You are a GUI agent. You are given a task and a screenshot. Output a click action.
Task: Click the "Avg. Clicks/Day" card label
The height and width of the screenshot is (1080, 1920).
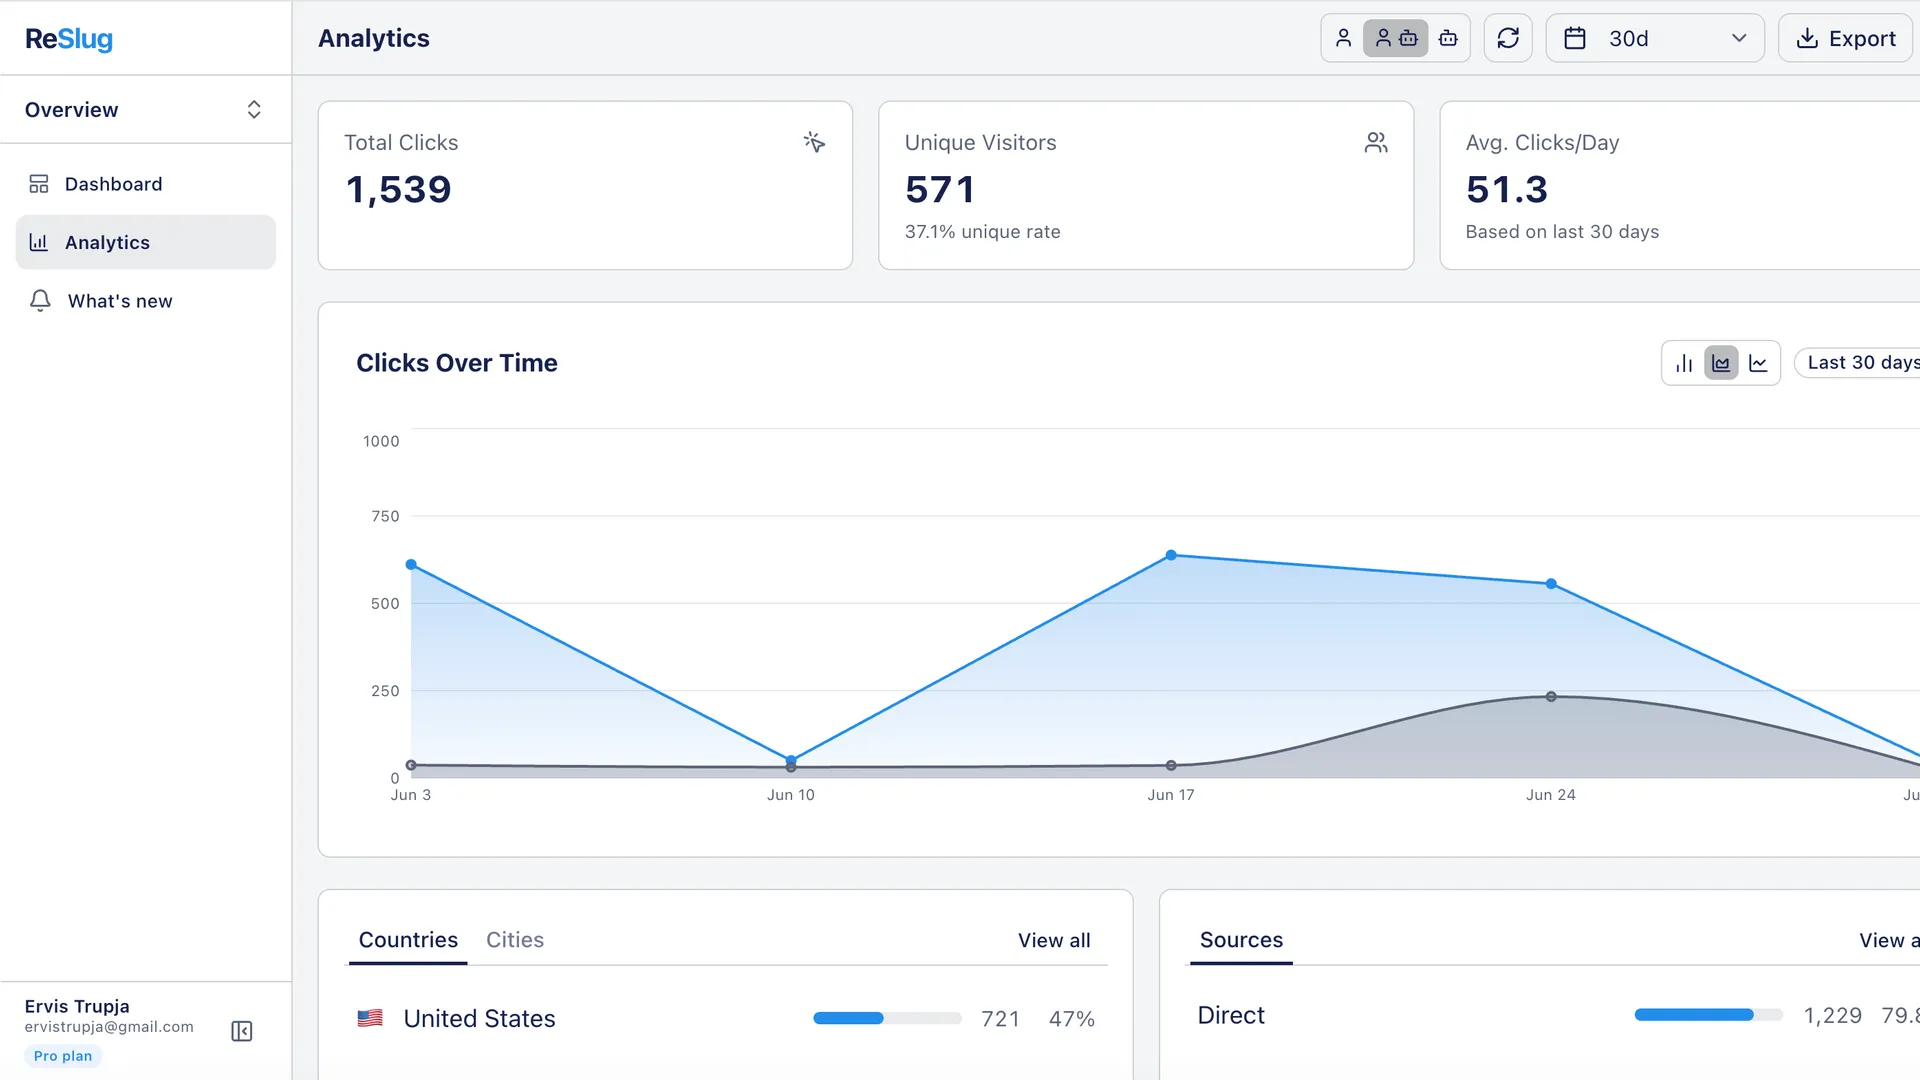(x=1542, y=143)
